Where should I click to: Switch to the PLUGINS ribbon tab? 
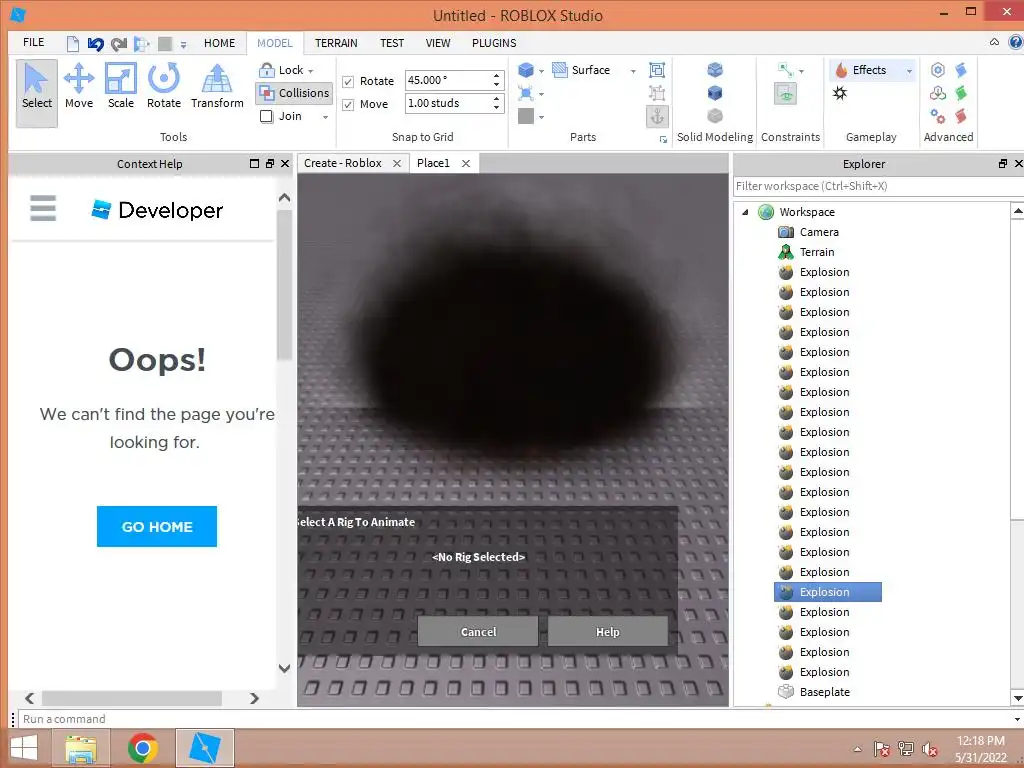pos(494,43)
